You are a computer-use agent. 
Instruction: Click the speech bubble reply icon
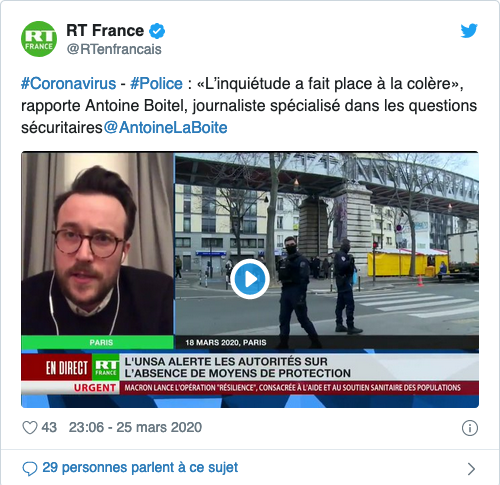30,468
